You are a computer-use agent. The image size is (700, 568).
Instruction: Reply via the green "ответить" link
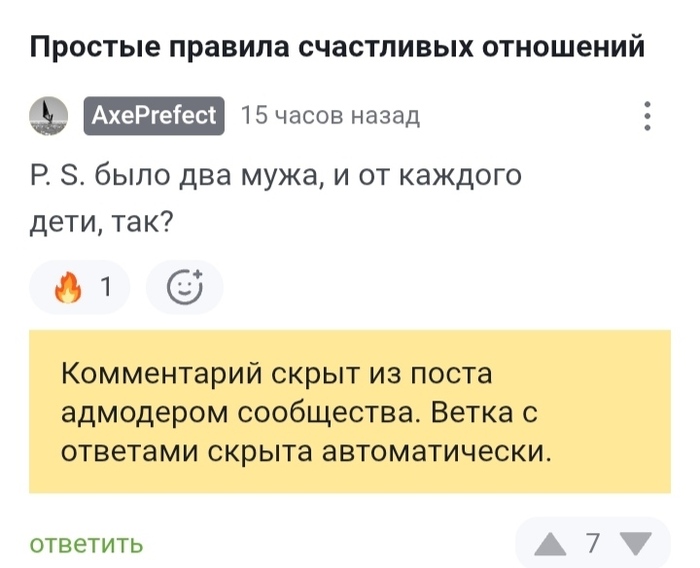coord(87,544)
